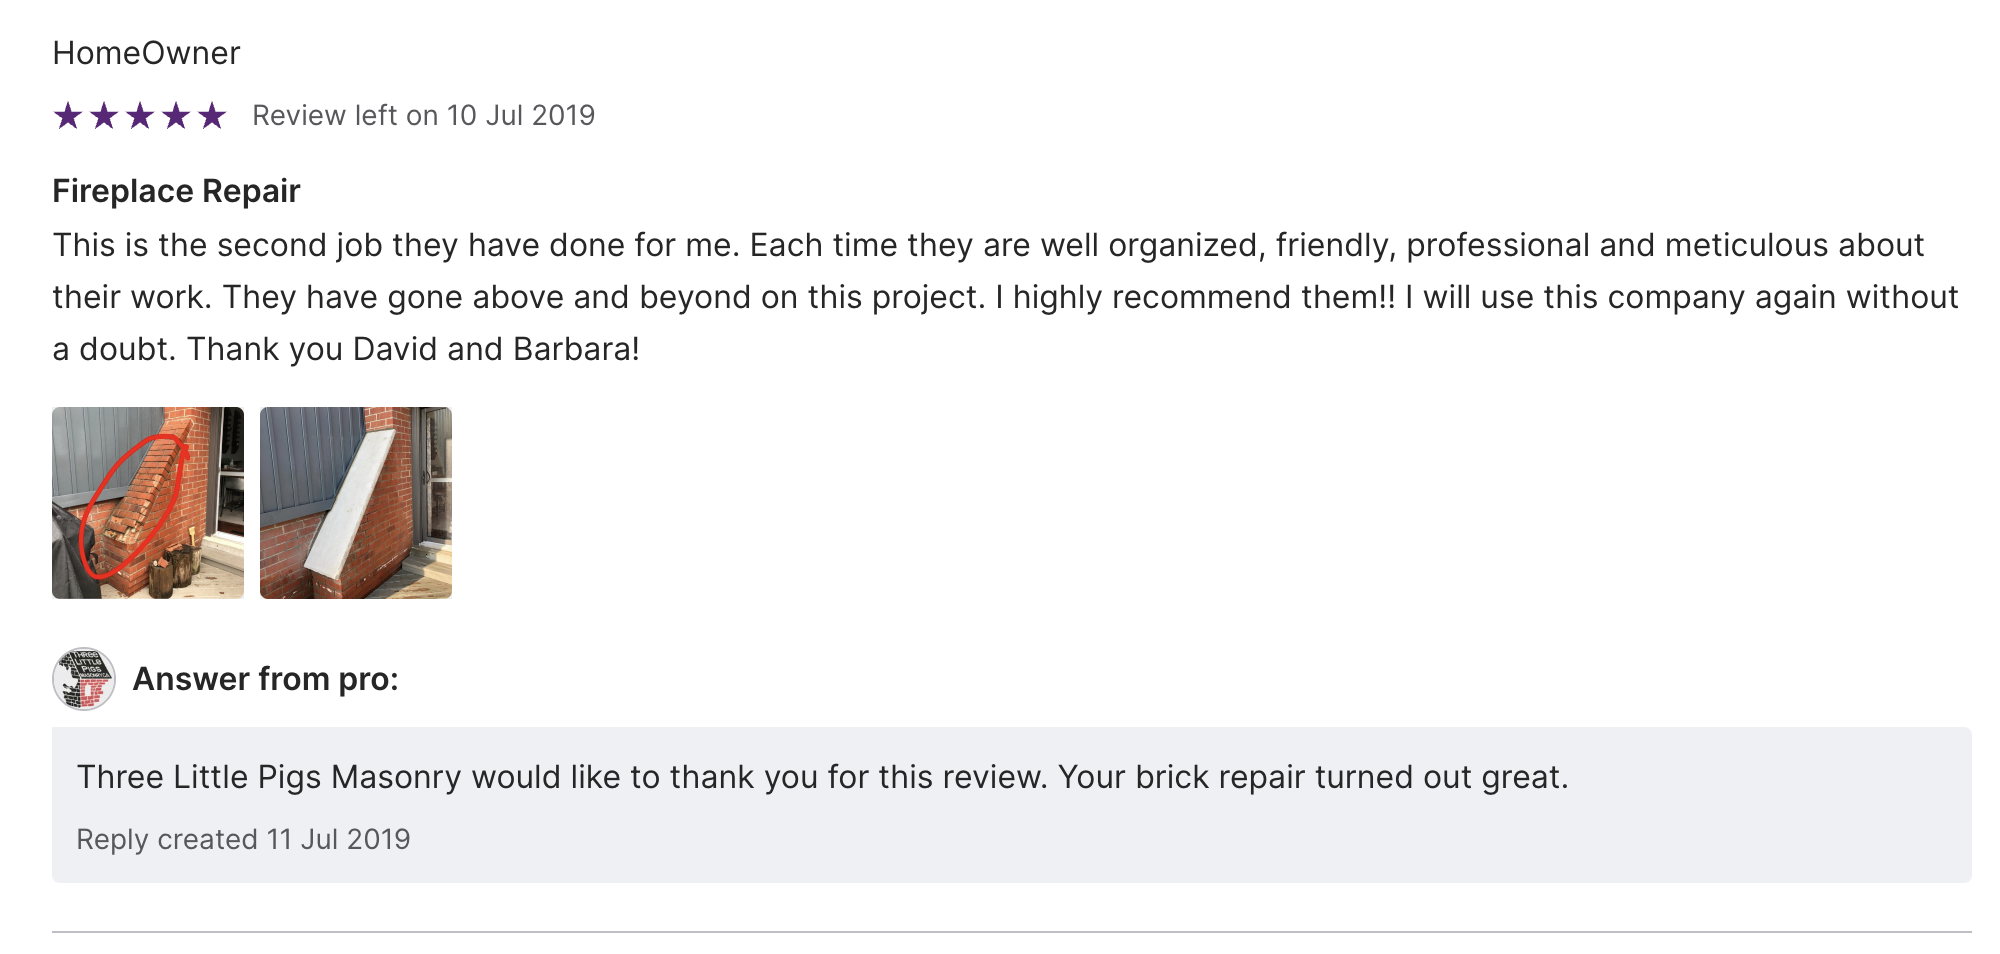Click the HomeOwner reviewer name

[x=146, y=53]
